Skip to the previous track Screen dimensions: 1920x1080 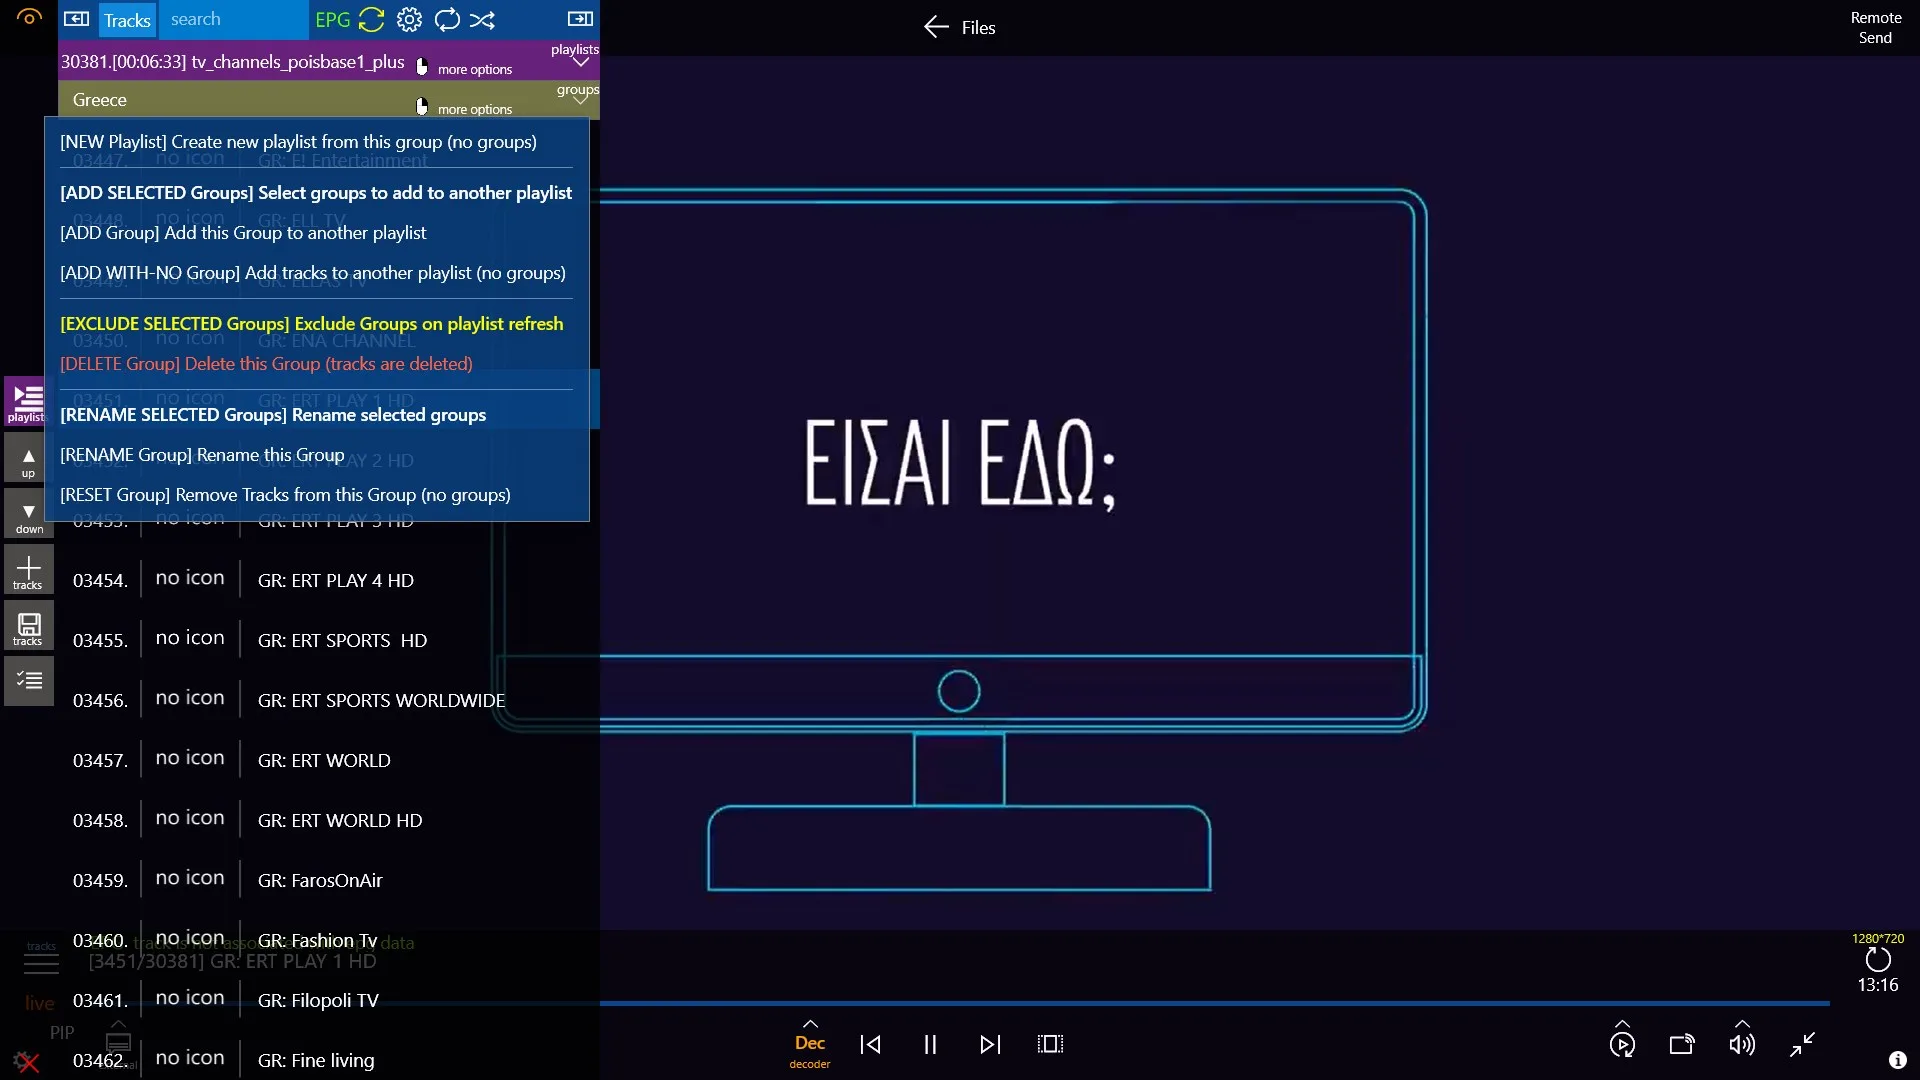tap(870, 1044)
